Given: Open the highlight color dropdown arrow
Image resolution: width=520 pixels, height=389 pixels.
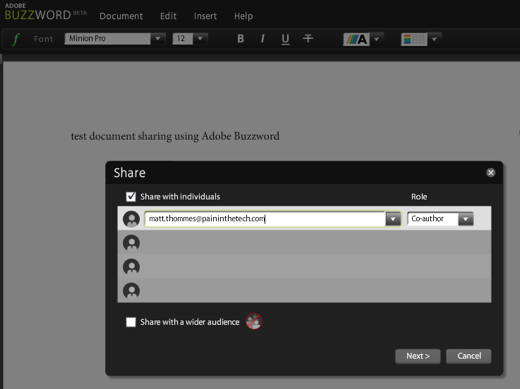Looking at the screenshot, I should point(434,39).
